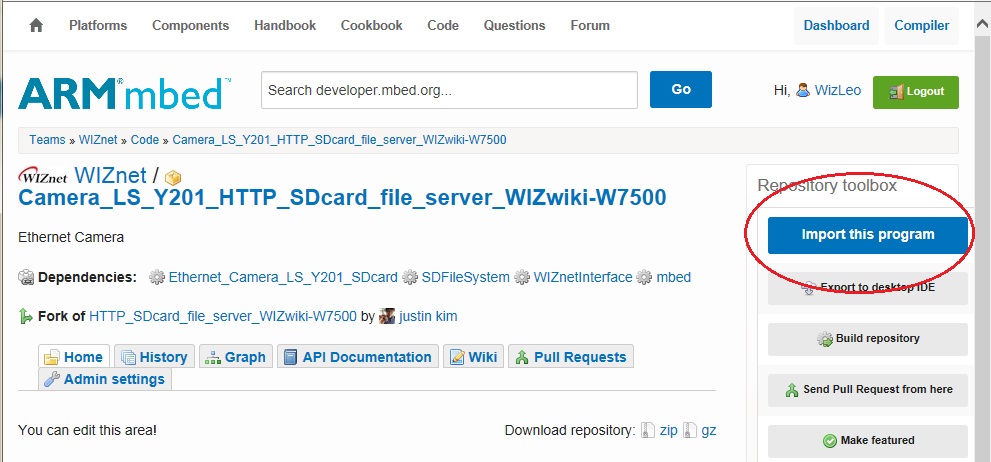Click the justin kim author link
Viewport: 991px width, 462px height.
click(x=428, y=316)
